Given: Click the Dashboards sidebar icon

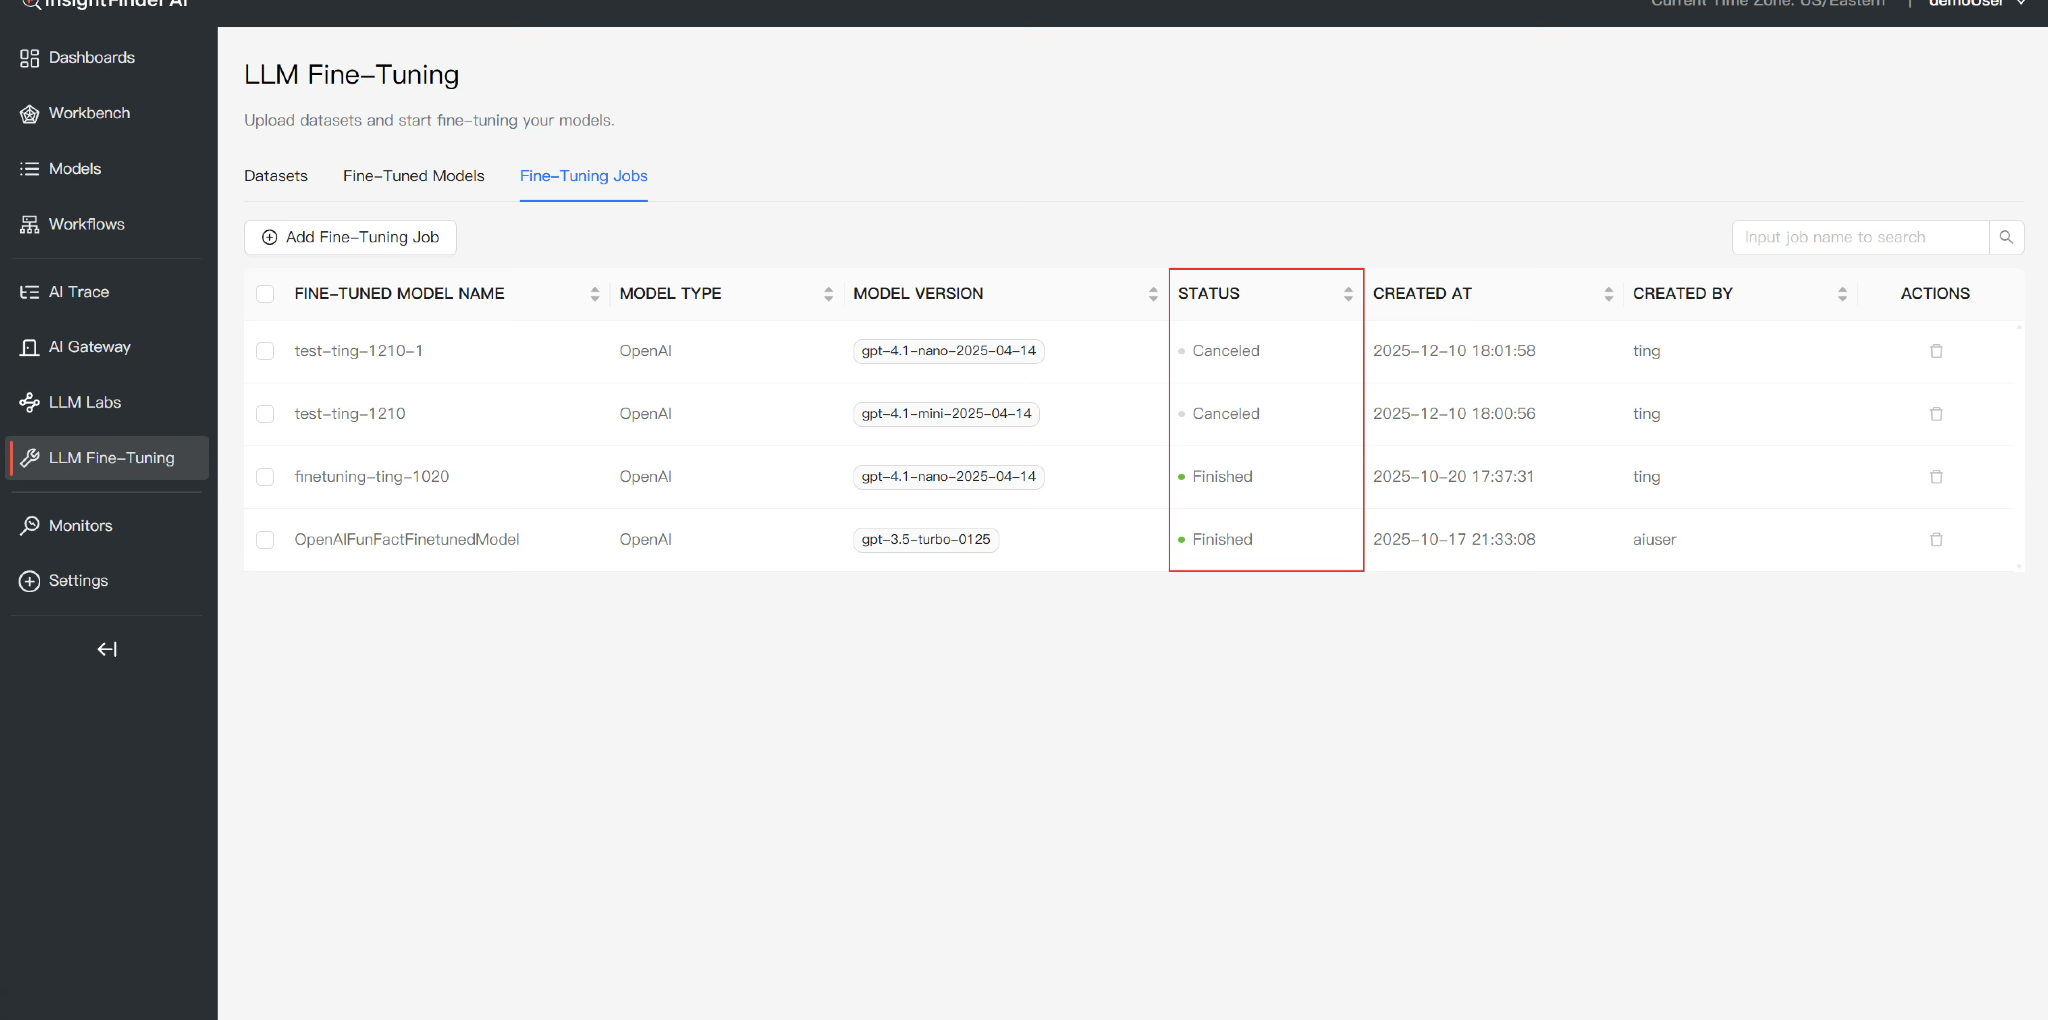Looking at the screenshot, I should 29,58.
